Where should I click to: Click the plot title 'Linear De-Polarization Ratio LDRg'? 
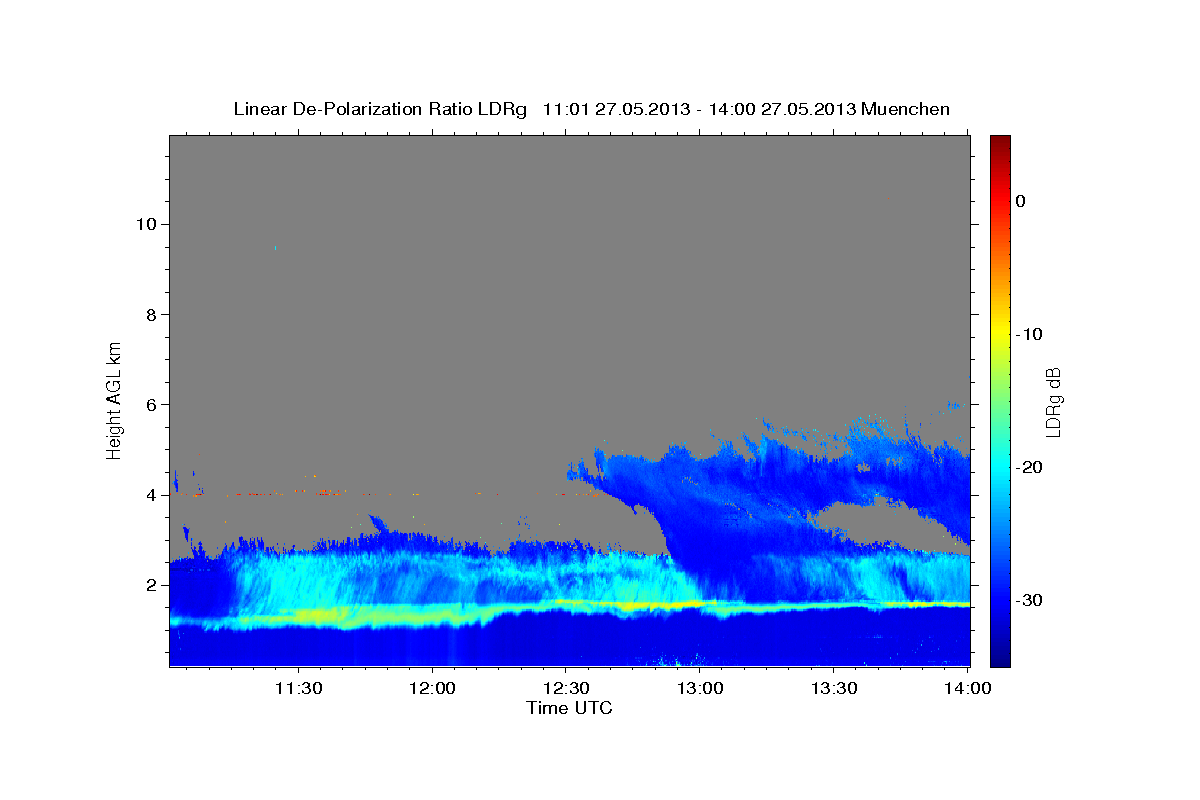[x=379, y=109]
